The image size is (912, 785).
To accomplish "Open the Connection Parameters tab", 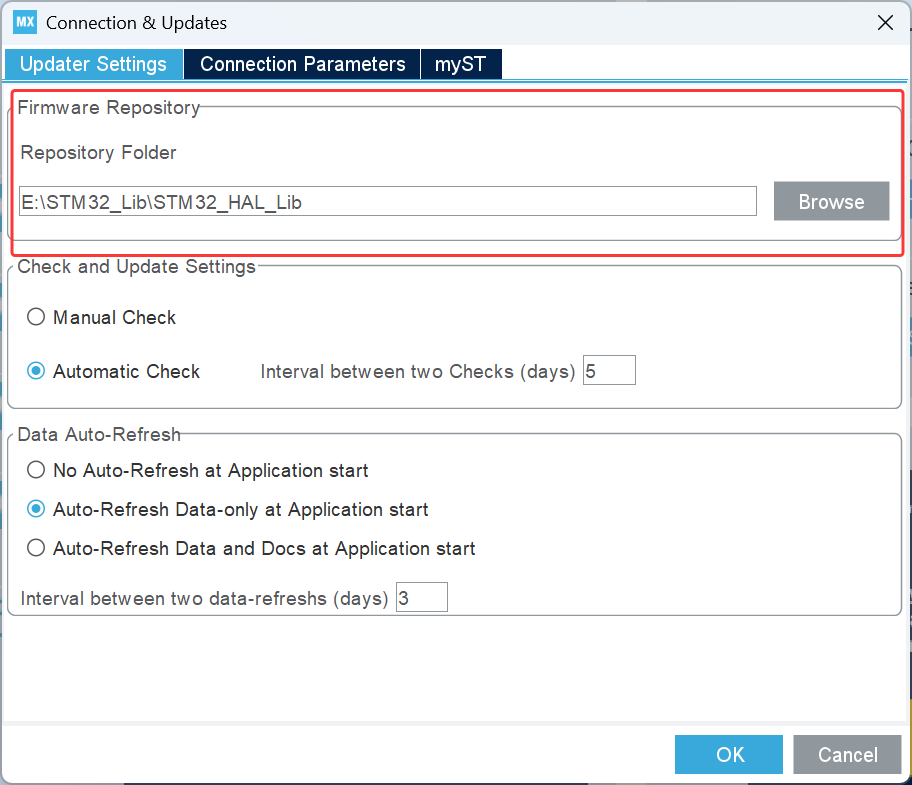I will pyautogui.click(x=302, y=64).
